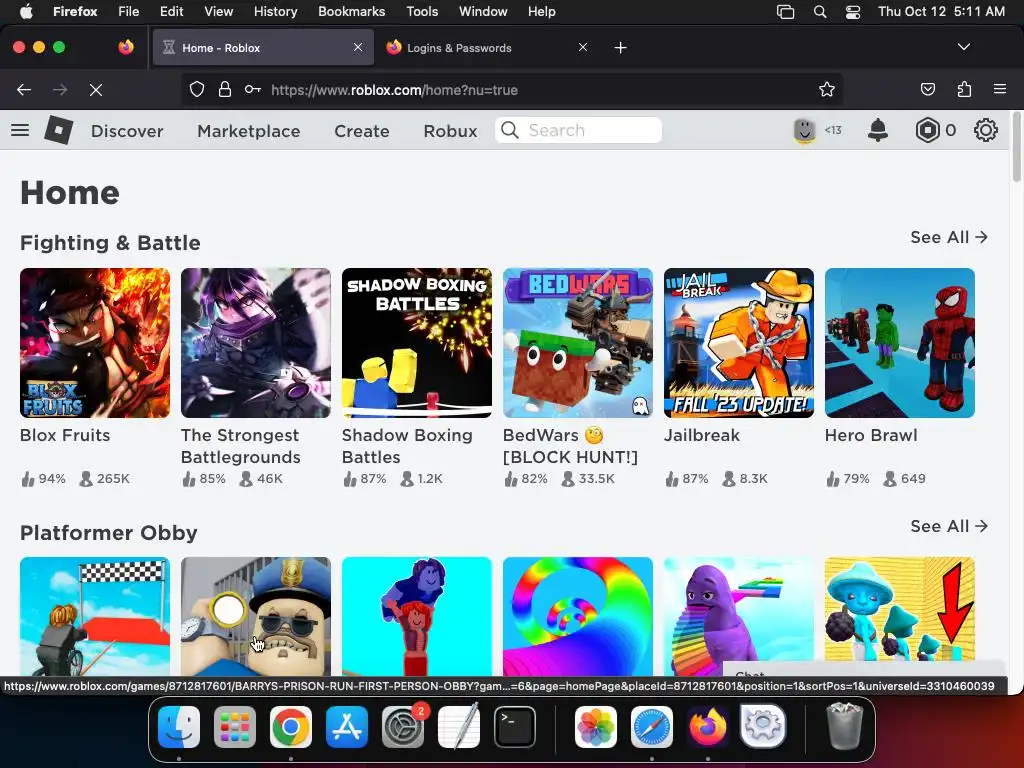Click the Blox Fruits title text
1024x768 pixels.
(65, 435)
